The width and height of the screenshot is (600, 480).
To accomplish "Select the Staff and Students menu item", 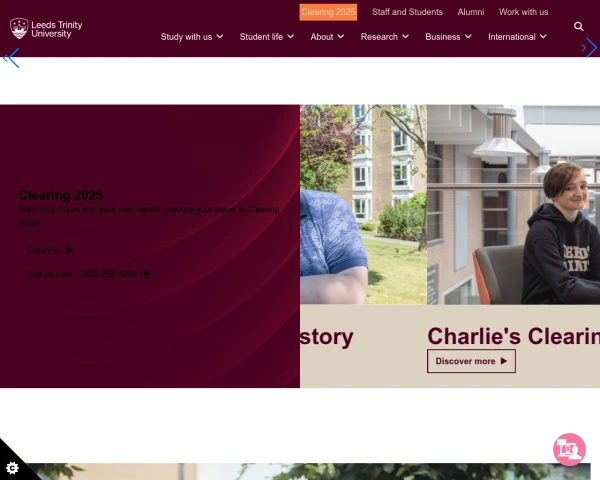I will (407, 12).
